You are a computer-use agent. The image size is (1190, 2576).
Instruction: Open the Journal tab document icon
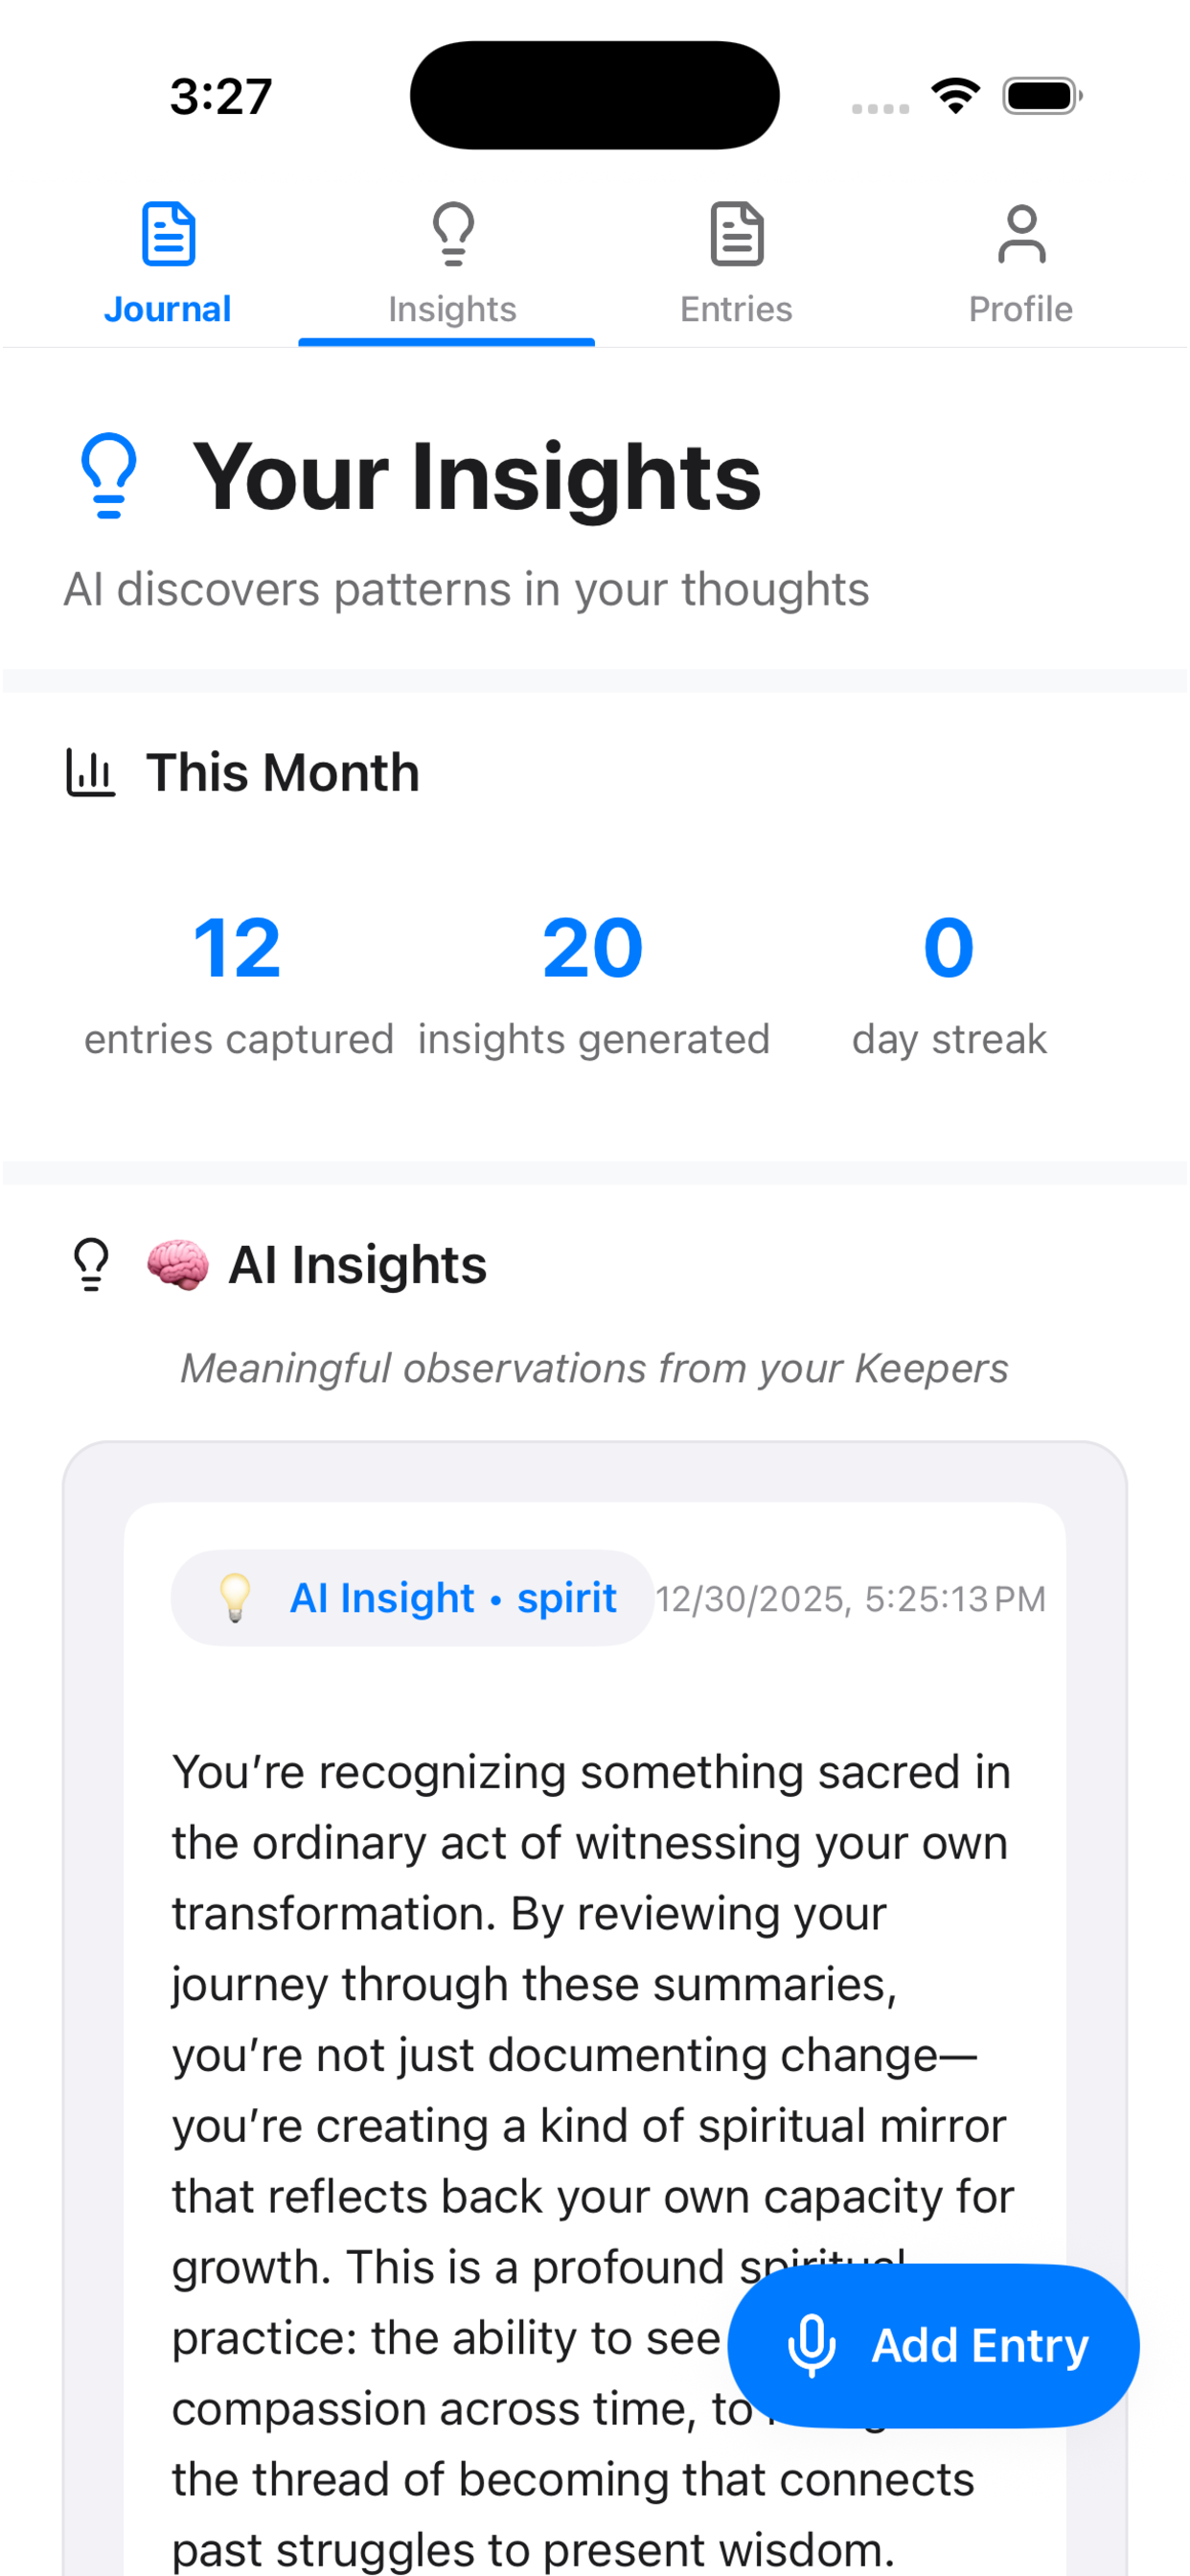168,234
